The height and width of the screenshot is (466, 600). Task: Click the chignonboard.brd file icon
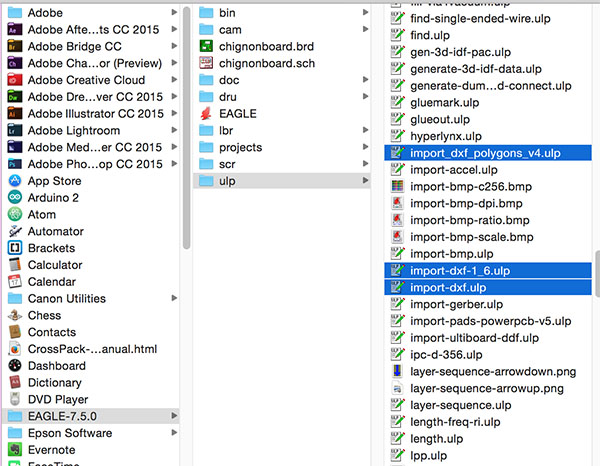coord(206,46)
